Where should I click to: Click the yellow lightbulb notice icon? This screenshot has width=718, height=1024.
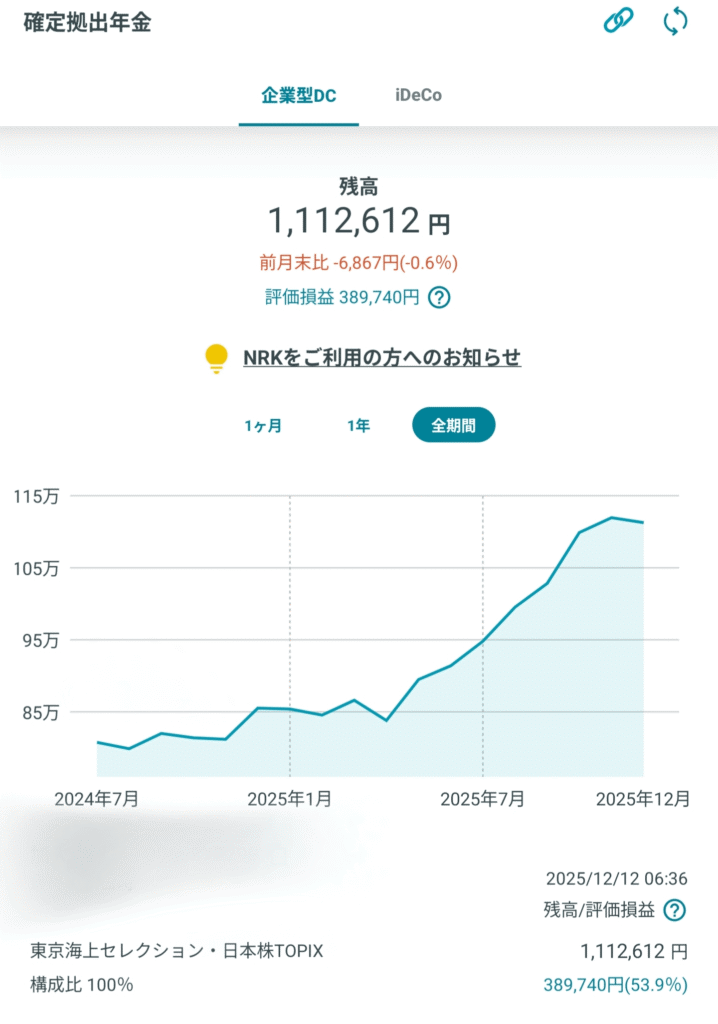click(x=216, y=358)
